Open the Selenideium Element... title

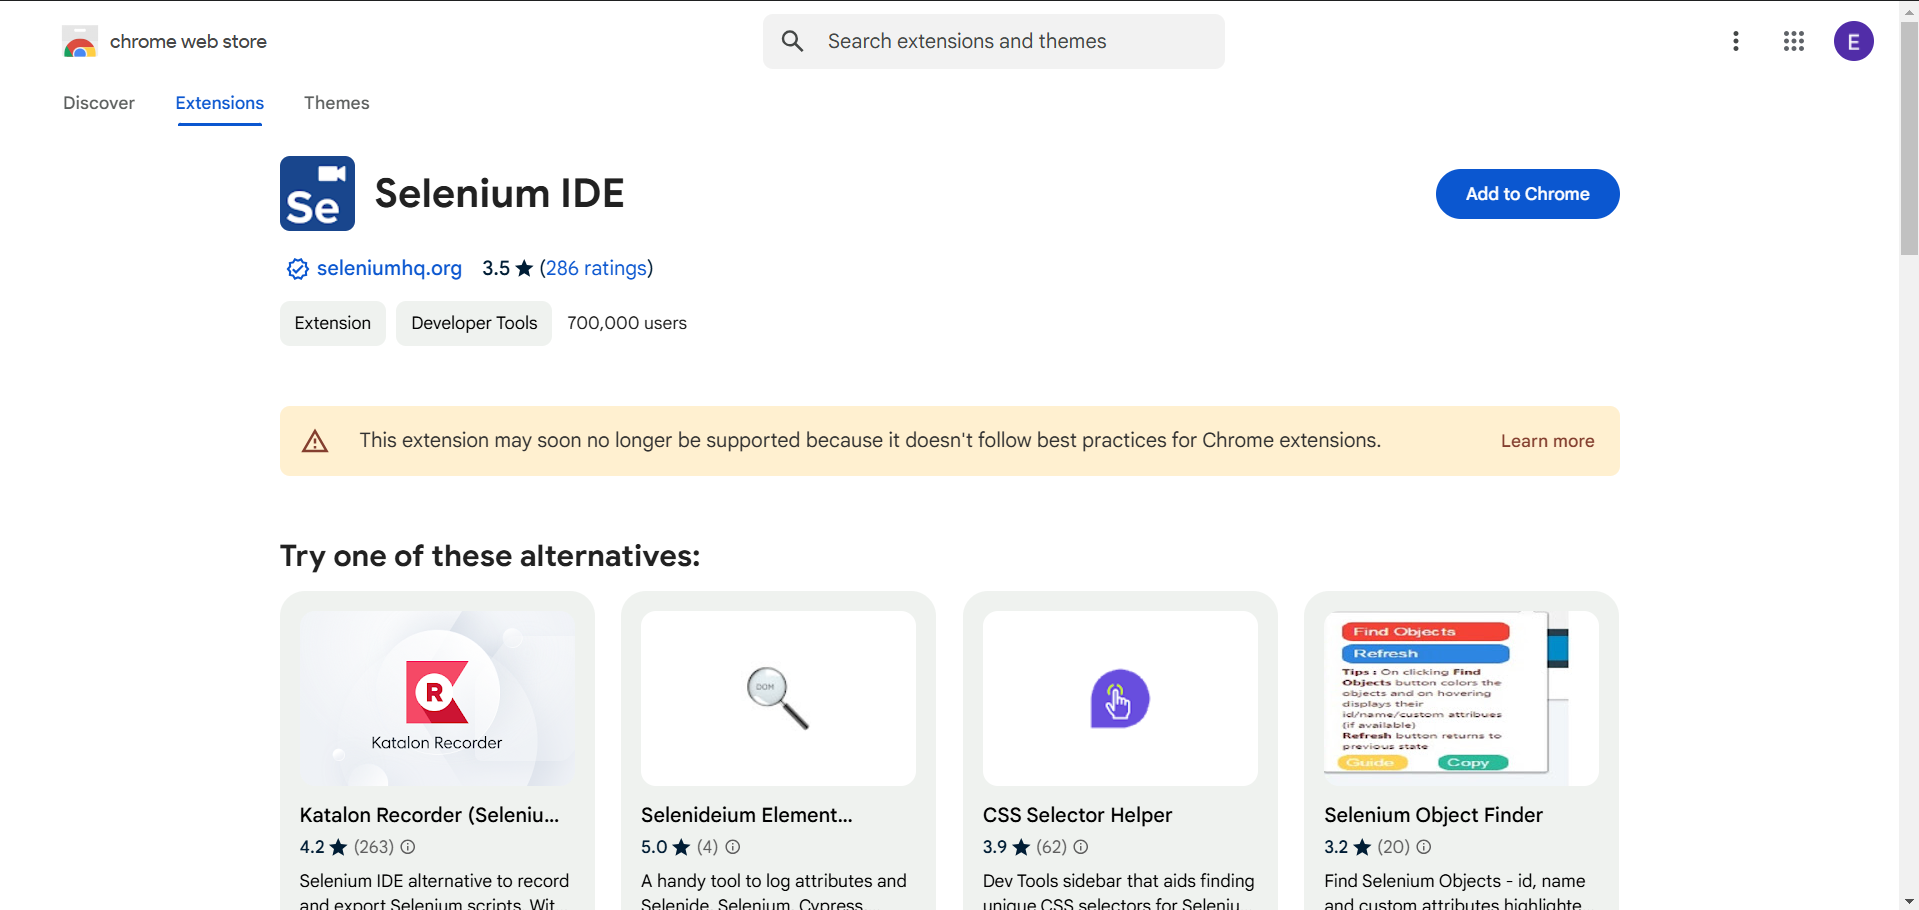click(x=747, y=815)
